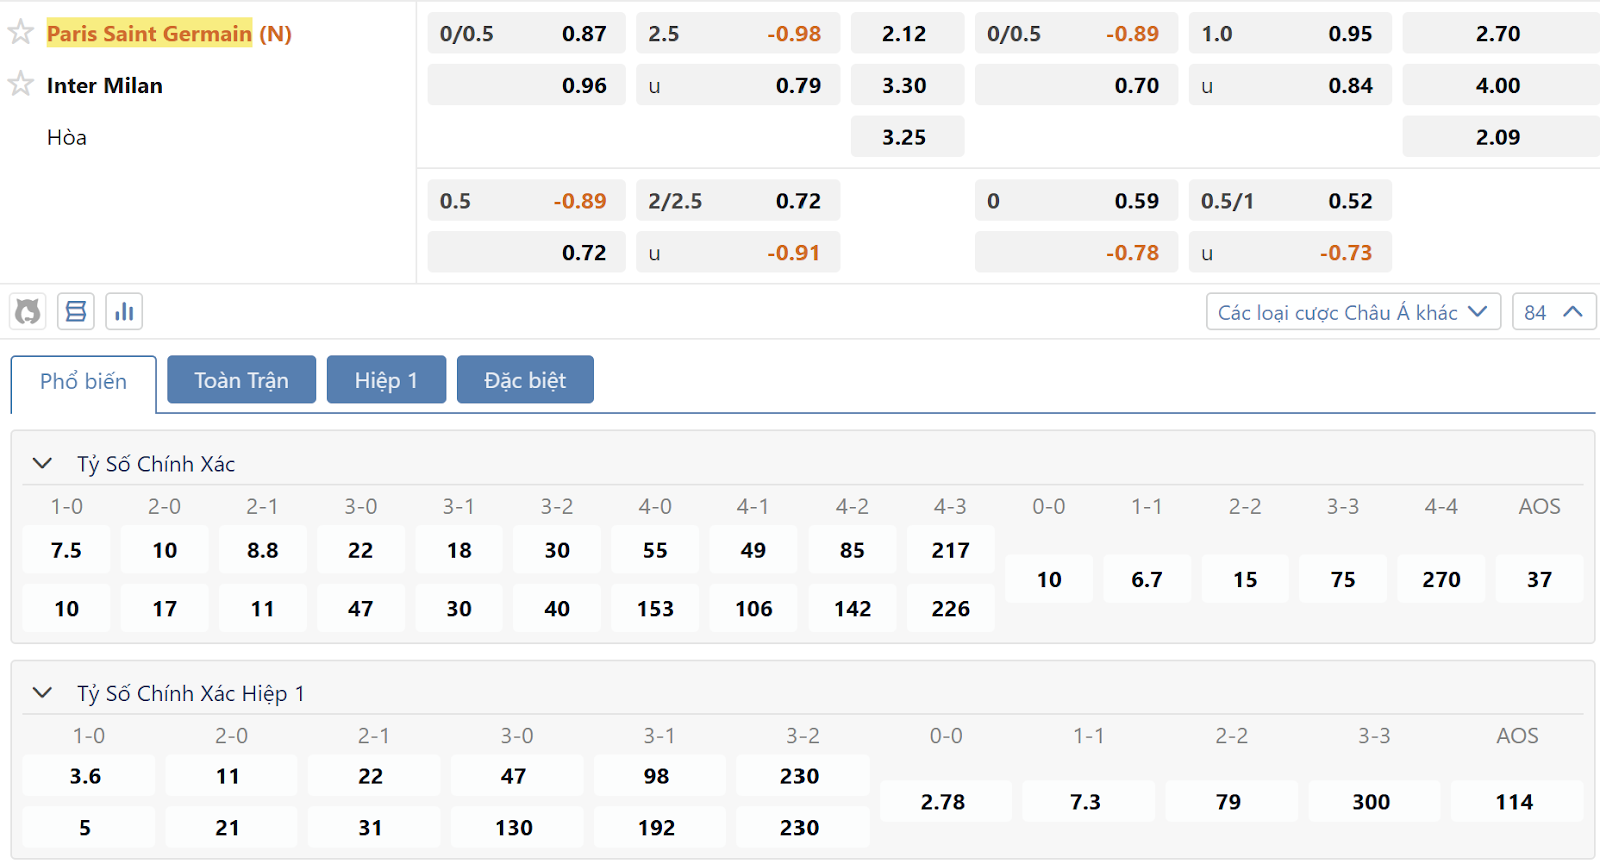Click the Inter Milan team name

104,85
